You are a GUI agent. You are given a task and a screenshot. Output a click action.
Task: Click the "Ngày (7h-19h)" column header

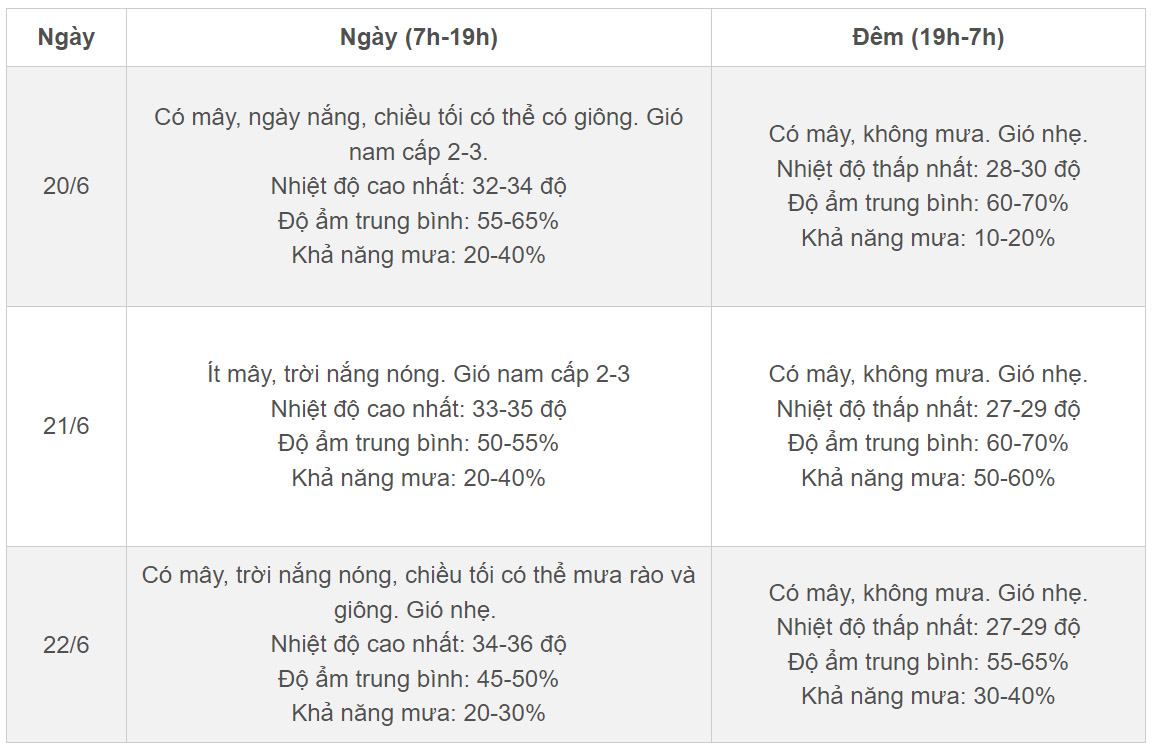click(418, 38)
